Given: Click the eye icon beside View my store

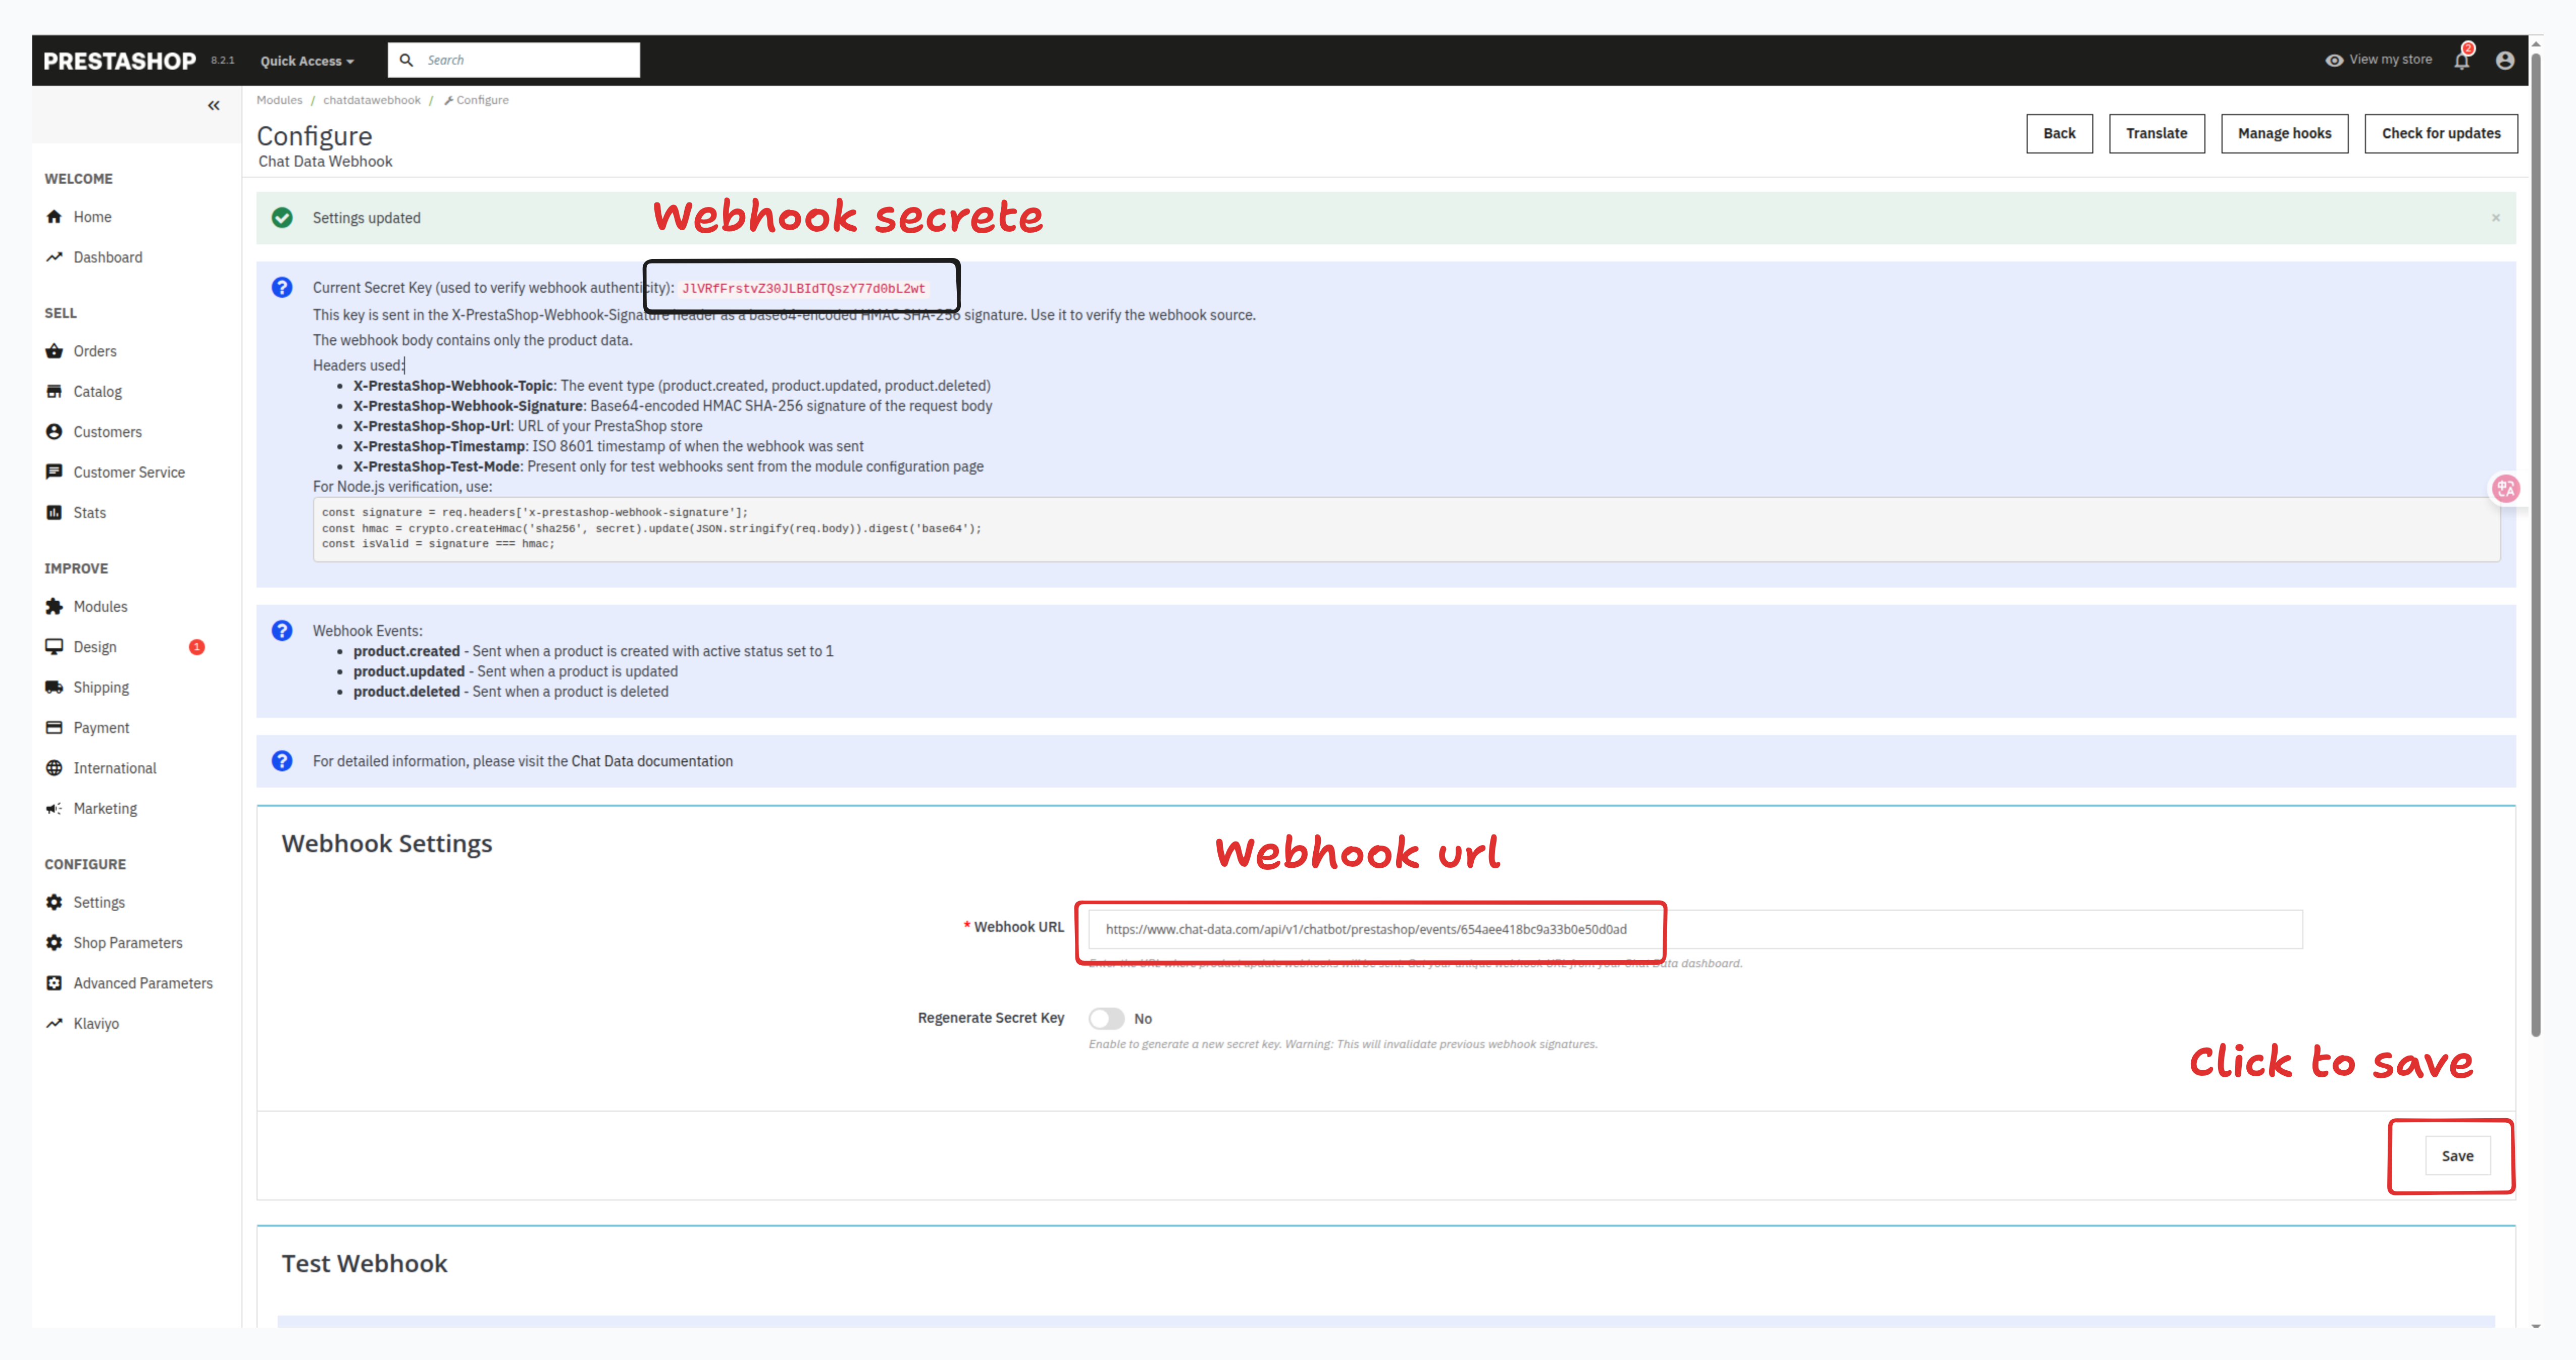Looking at the screenshot, I should [x=2334, y=60].
